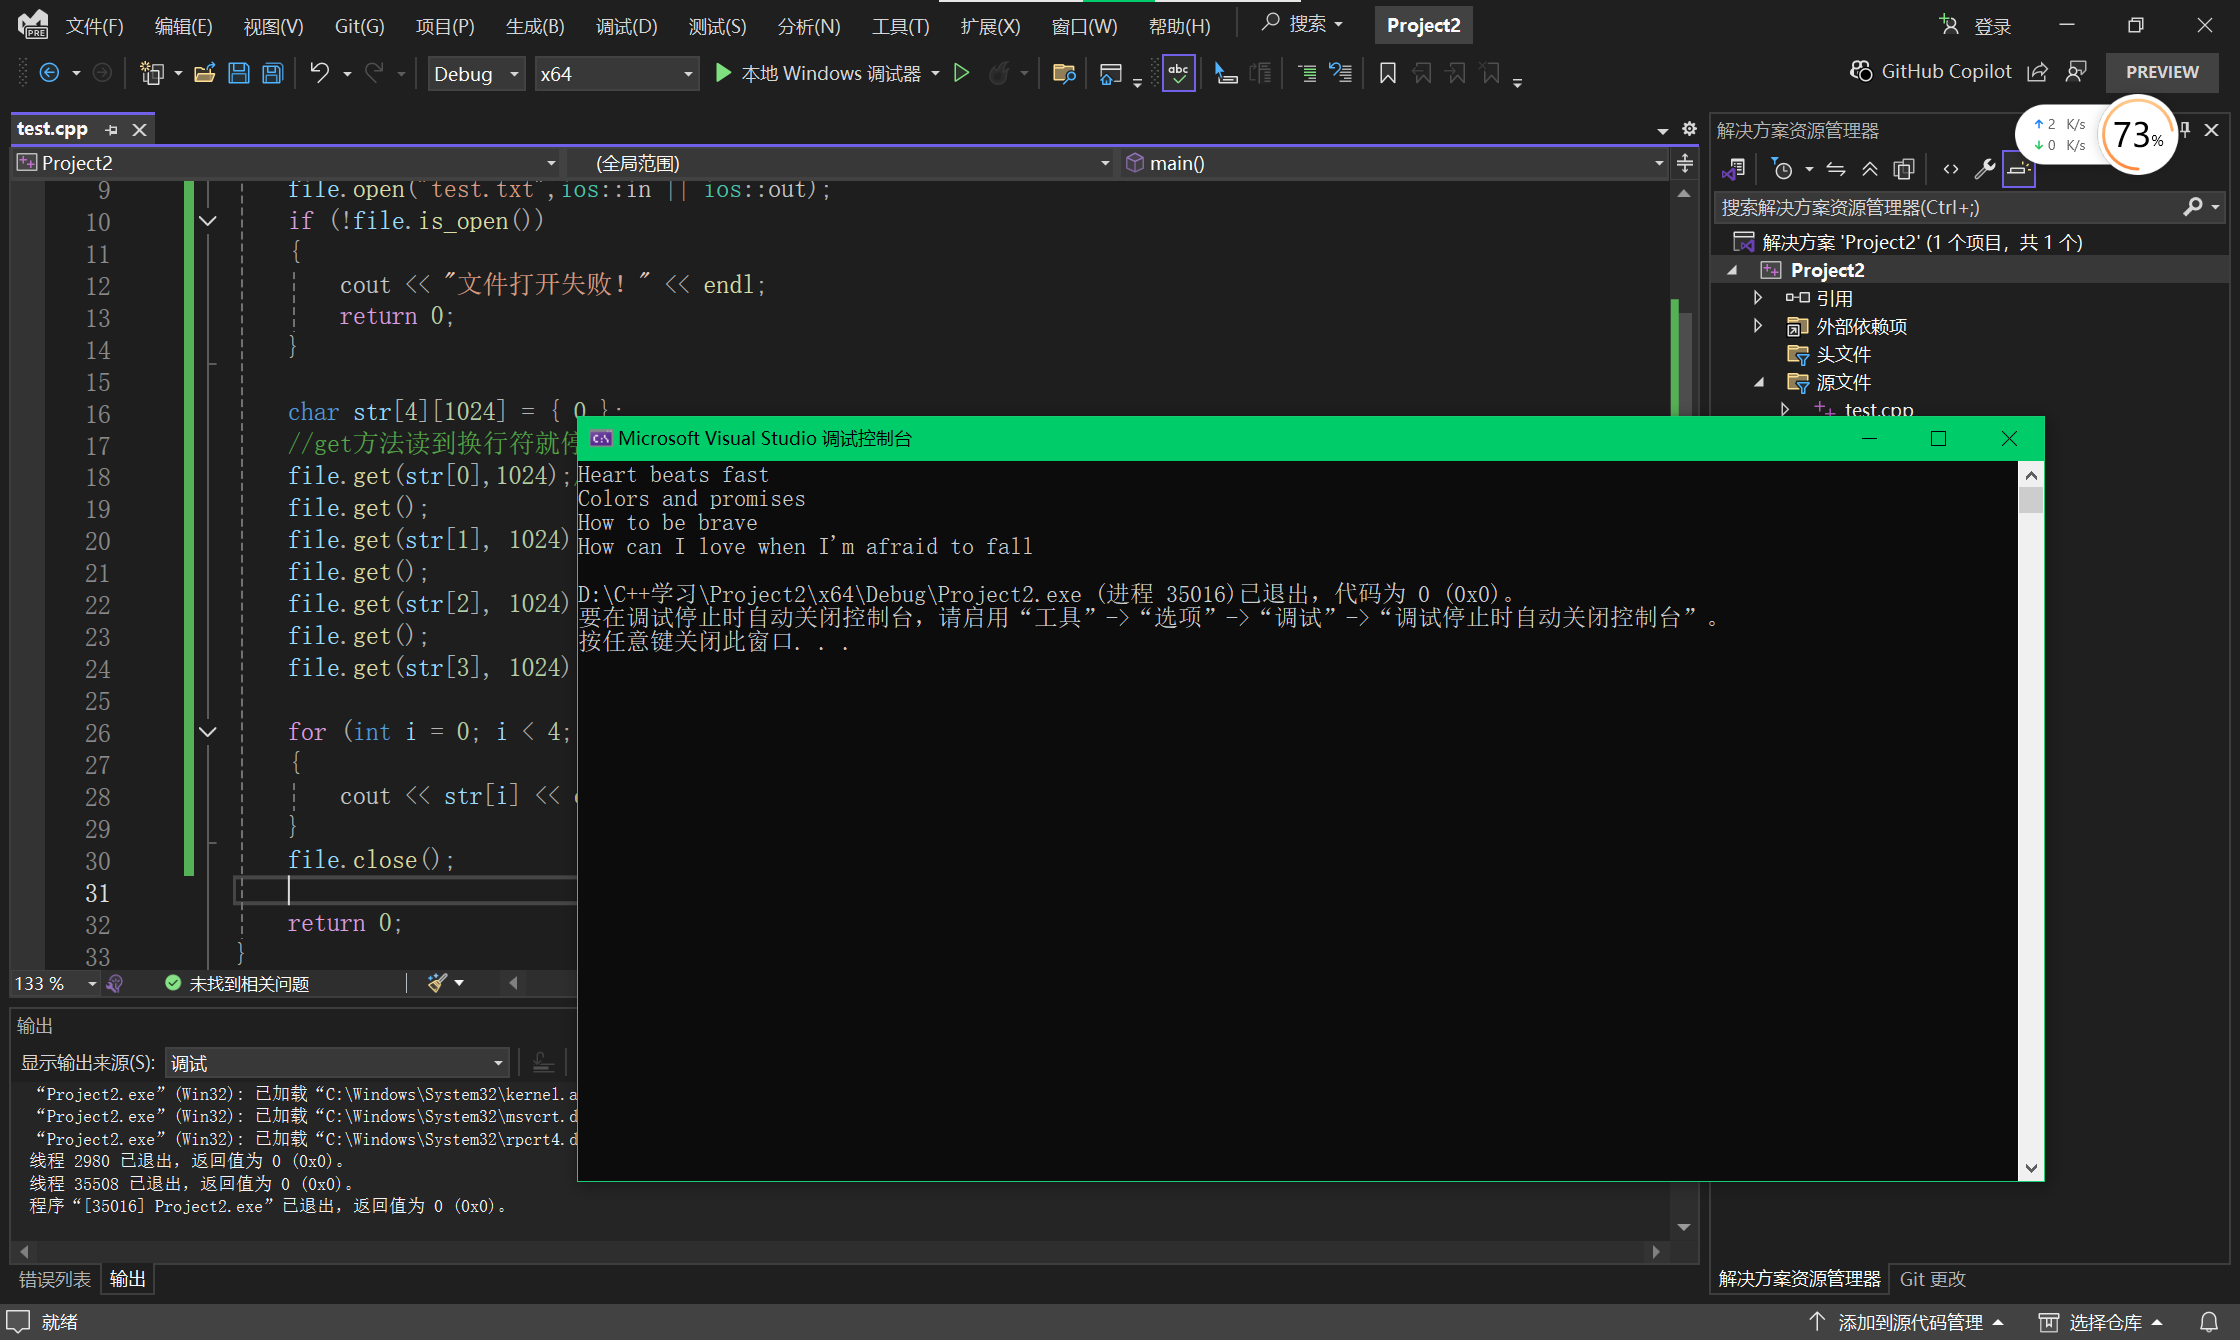Click the Save All toolbar icon

[x=272, y=73]
